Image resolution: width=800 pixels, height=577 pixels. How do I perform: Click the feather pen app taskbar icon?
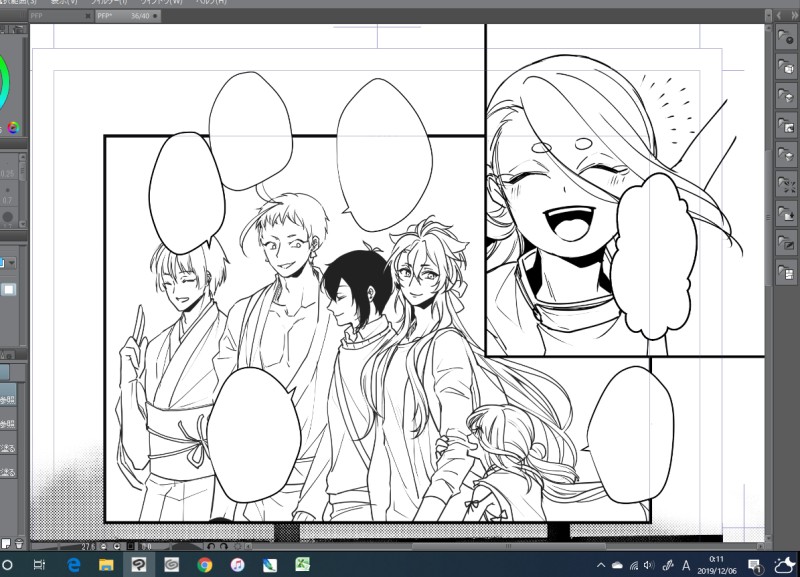pos(270,564)
